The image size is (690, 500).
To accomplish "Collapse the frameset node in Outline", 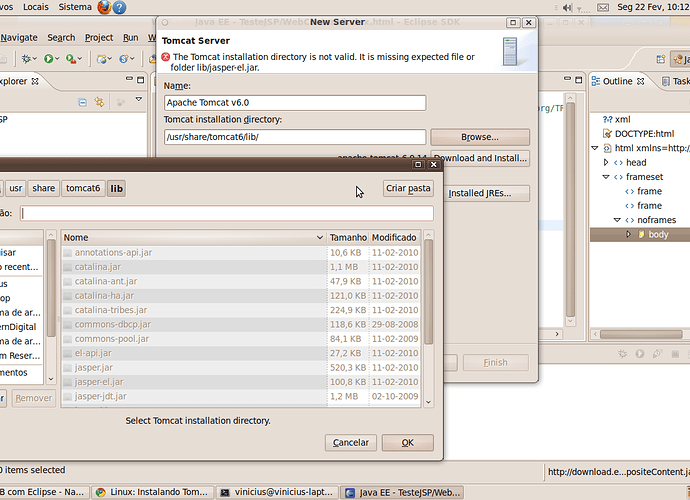I will tap(606, 177).
